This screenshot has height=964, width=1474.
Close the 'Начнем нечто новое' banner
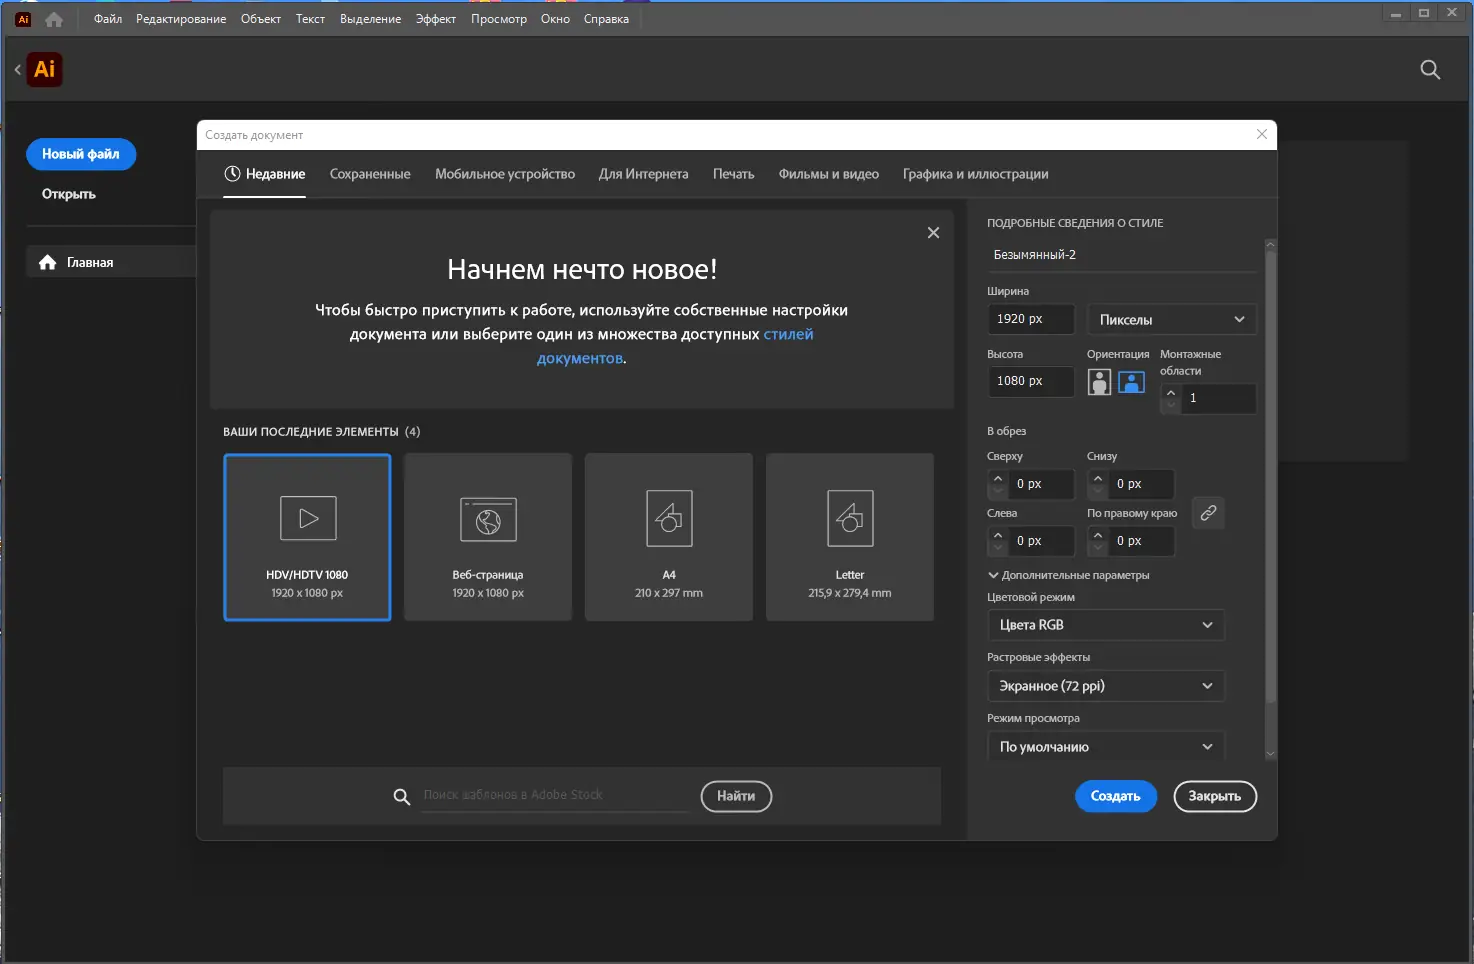pyautogui.click(x=933, y=233)
